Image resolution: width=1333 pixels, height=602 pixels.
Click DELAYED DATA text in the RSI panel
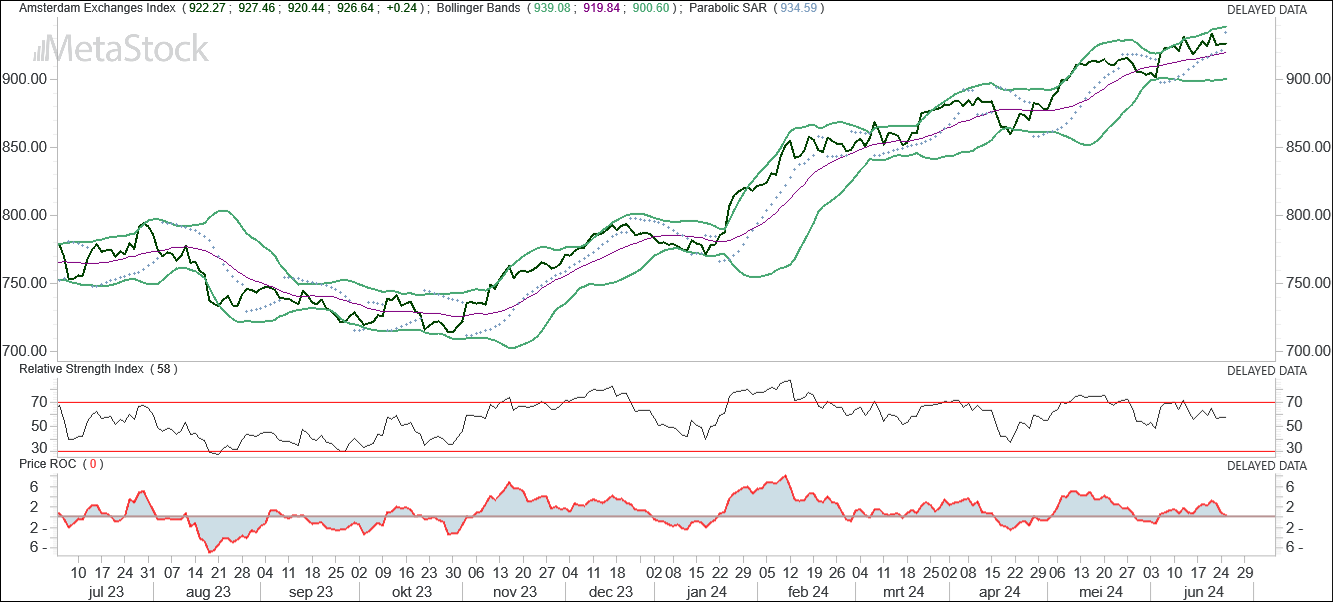1267,370
